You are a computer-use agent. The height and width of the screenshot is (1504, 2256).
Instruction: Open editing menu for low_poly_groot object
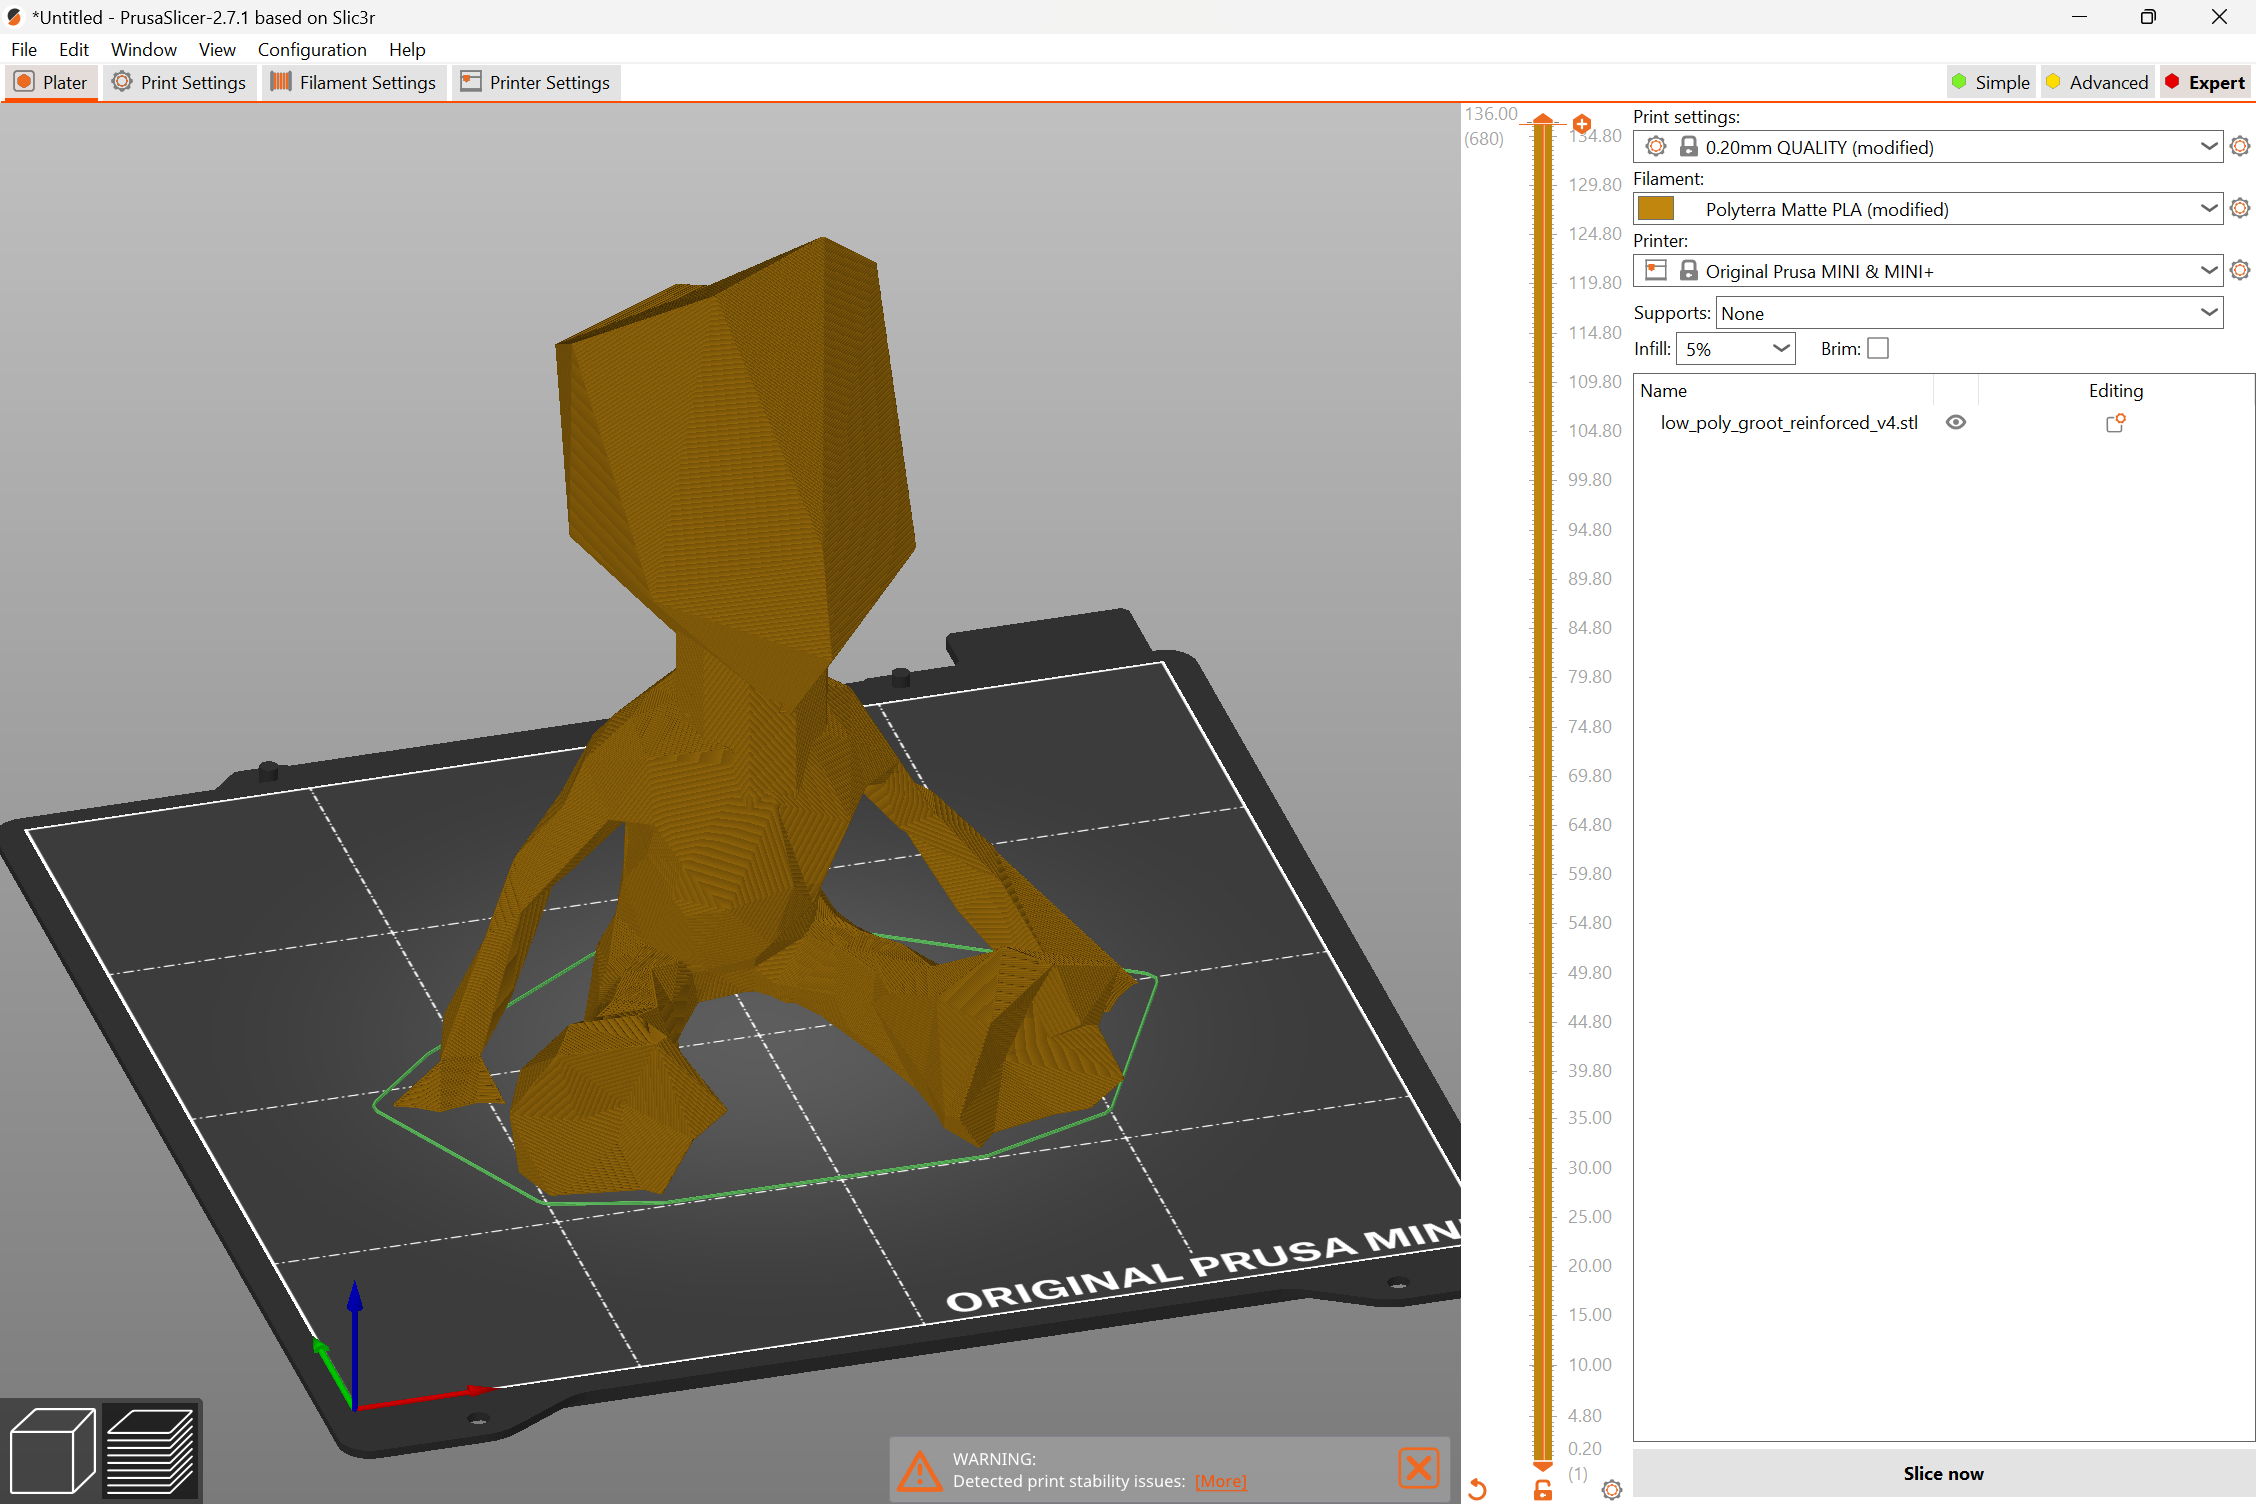2115,423
